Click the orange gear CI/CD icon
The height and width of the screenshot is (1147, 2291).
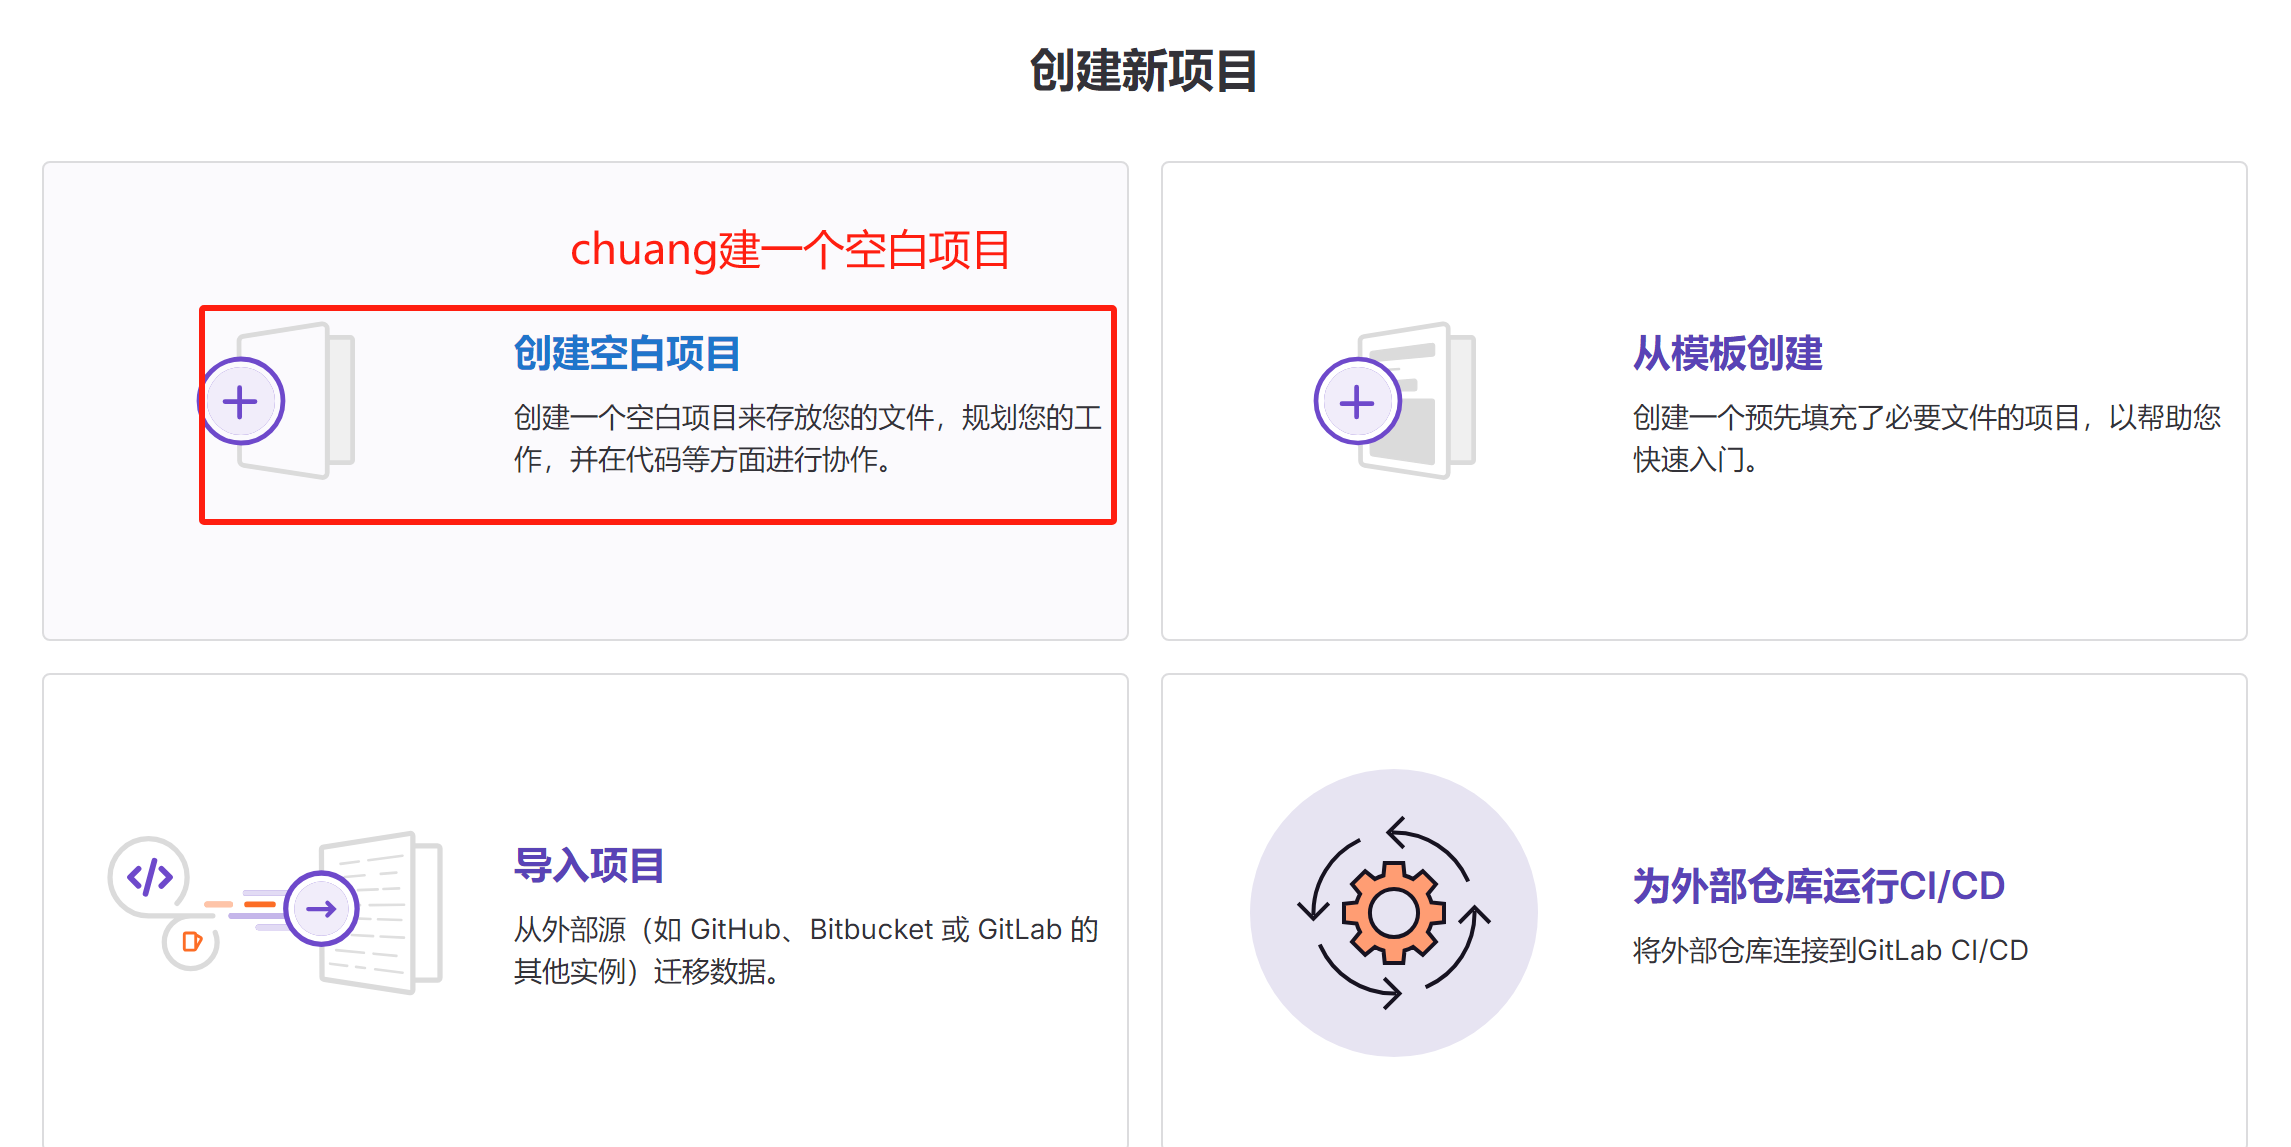(x=1393, y=912)
